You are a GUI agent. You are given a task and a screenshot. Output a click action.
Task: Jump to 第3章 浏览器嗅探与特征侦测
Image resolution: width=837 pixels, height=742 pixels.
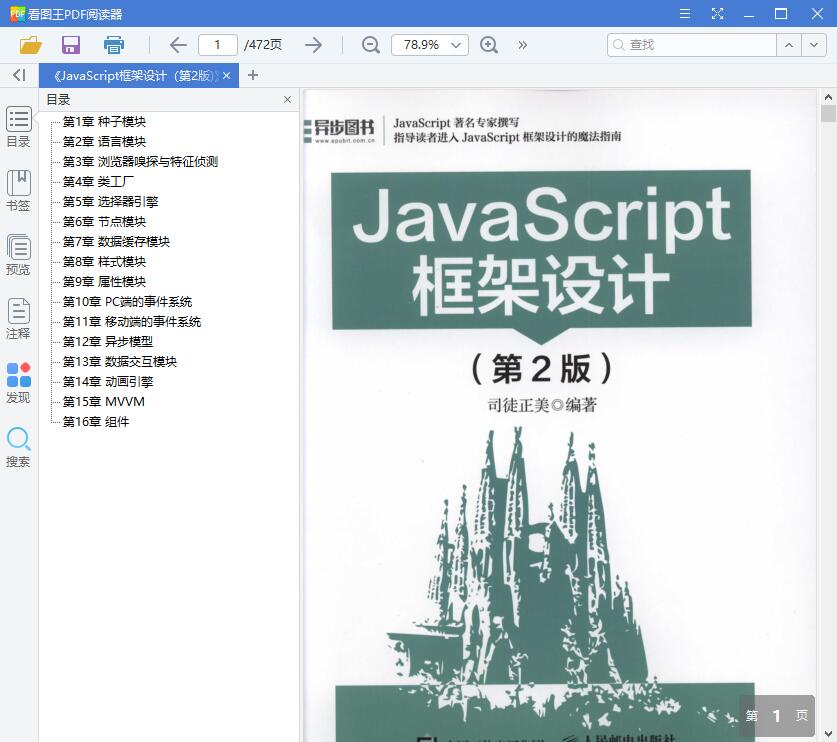click(140, 162)
